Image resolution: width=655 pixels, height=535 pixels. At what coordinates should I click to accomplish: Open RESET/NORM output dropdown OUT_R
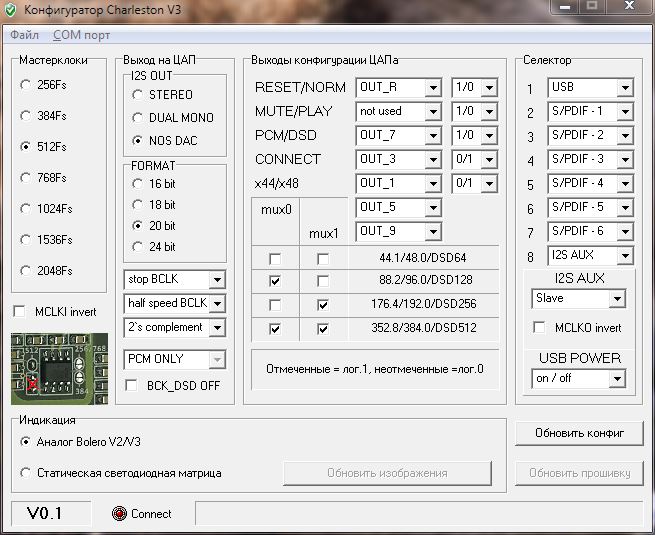point(399,87)
